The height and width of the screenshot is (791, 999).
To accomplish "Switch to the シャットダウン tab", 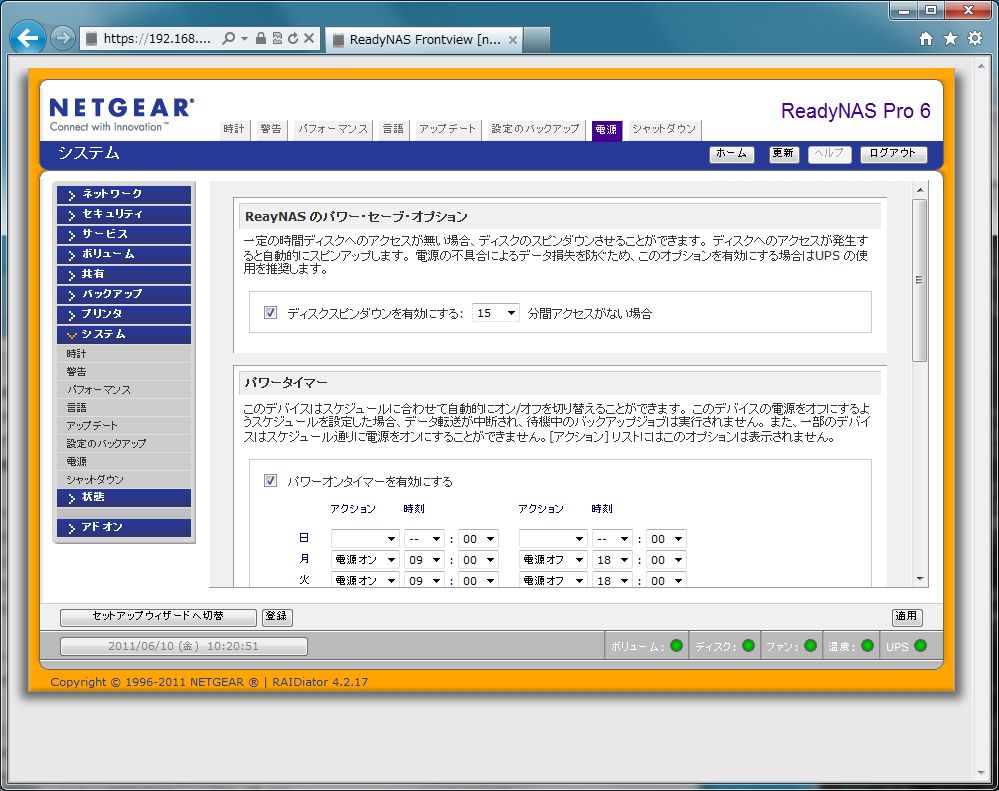I will [x=664, y=129].
